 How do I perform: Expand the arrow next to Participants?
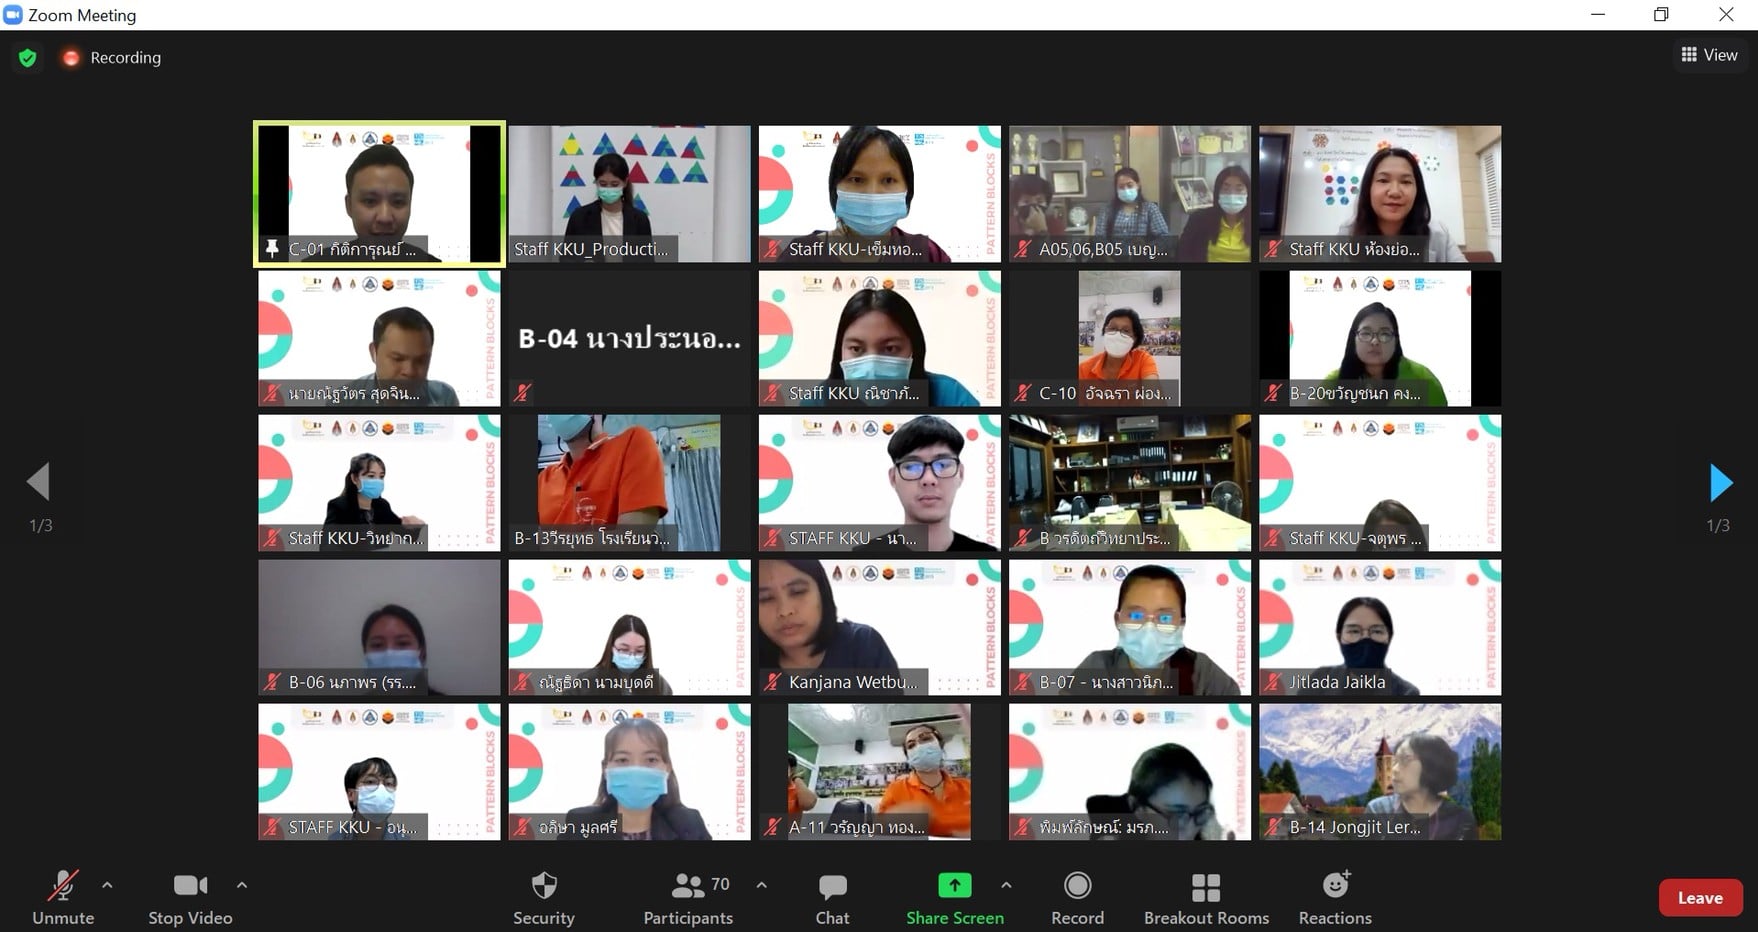pos(762,885)
